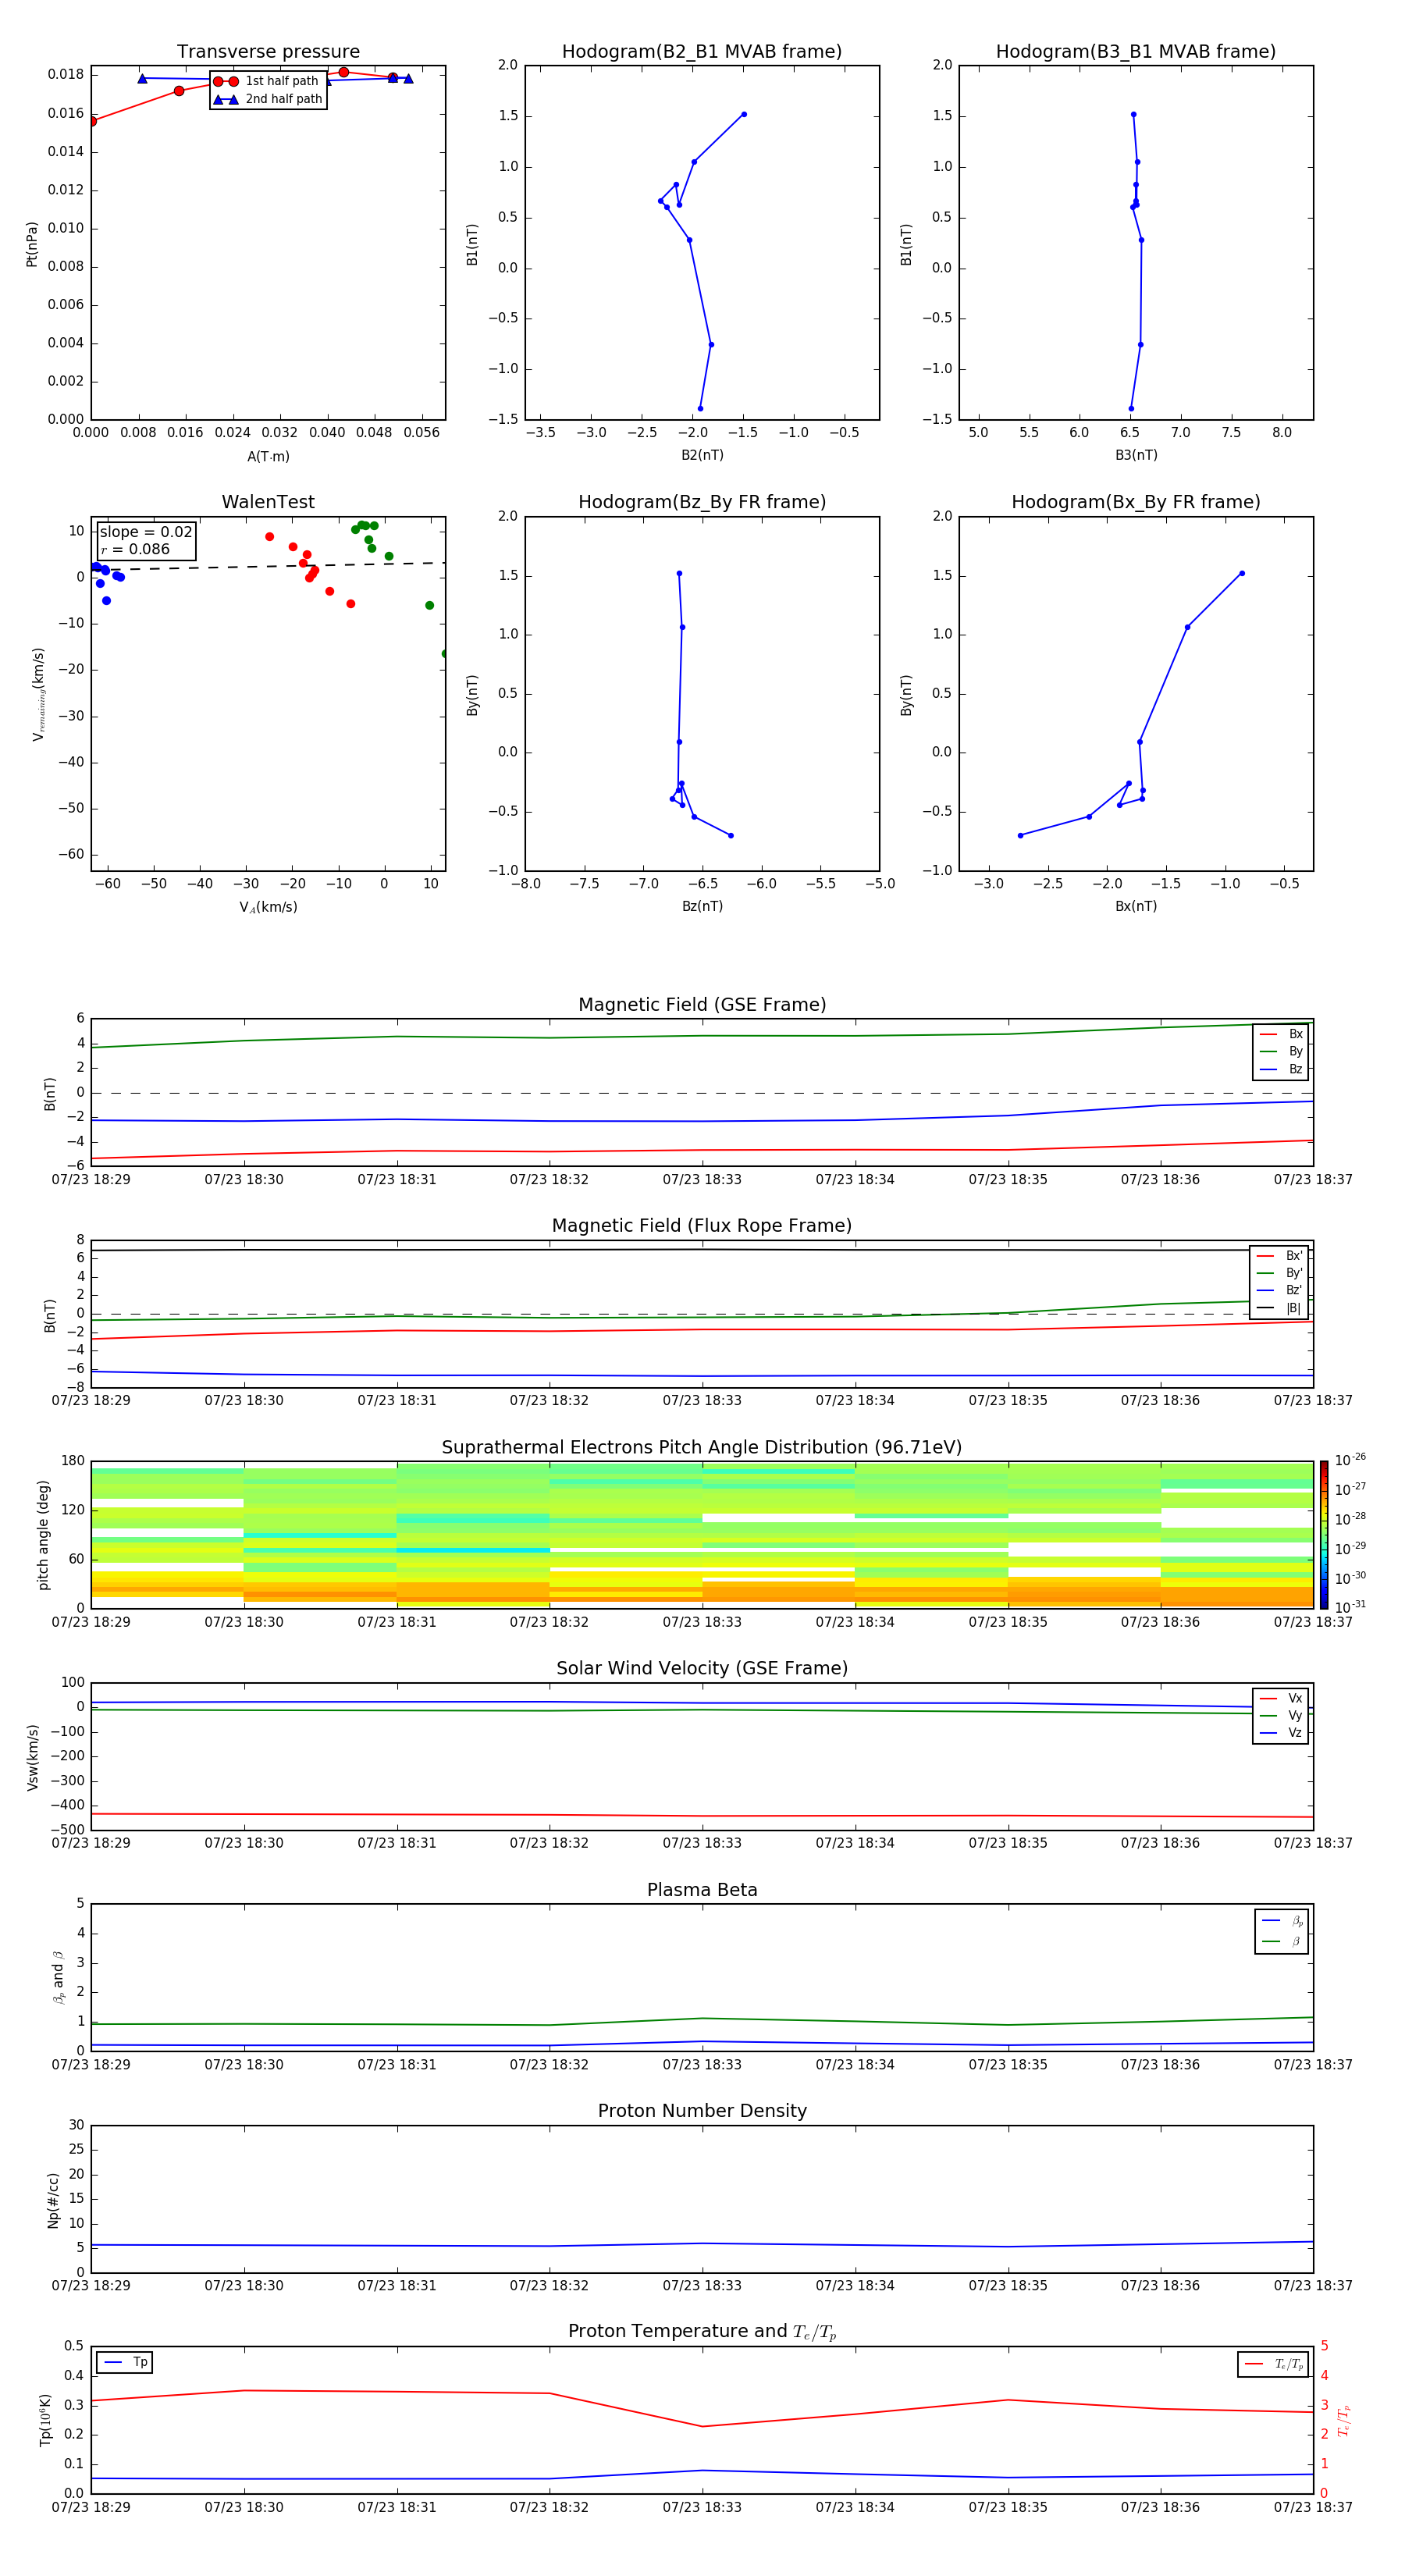
Task: Select the "Hodogram(B2_B1 MVAB frame)" title
Action: (x=702, y=52)
